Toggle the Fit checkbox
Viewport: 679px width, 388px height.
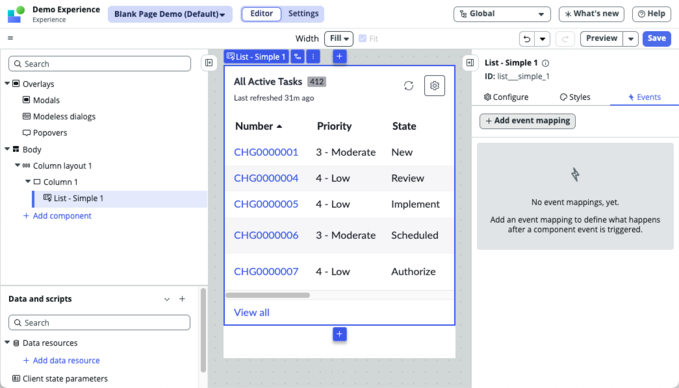coord(363,39)
